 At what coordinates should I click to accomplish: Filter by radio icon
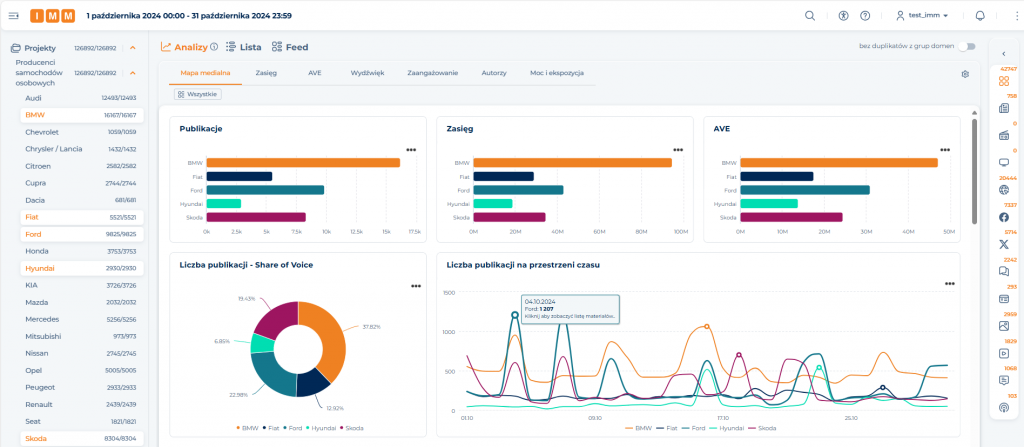tap(1004, 135)
